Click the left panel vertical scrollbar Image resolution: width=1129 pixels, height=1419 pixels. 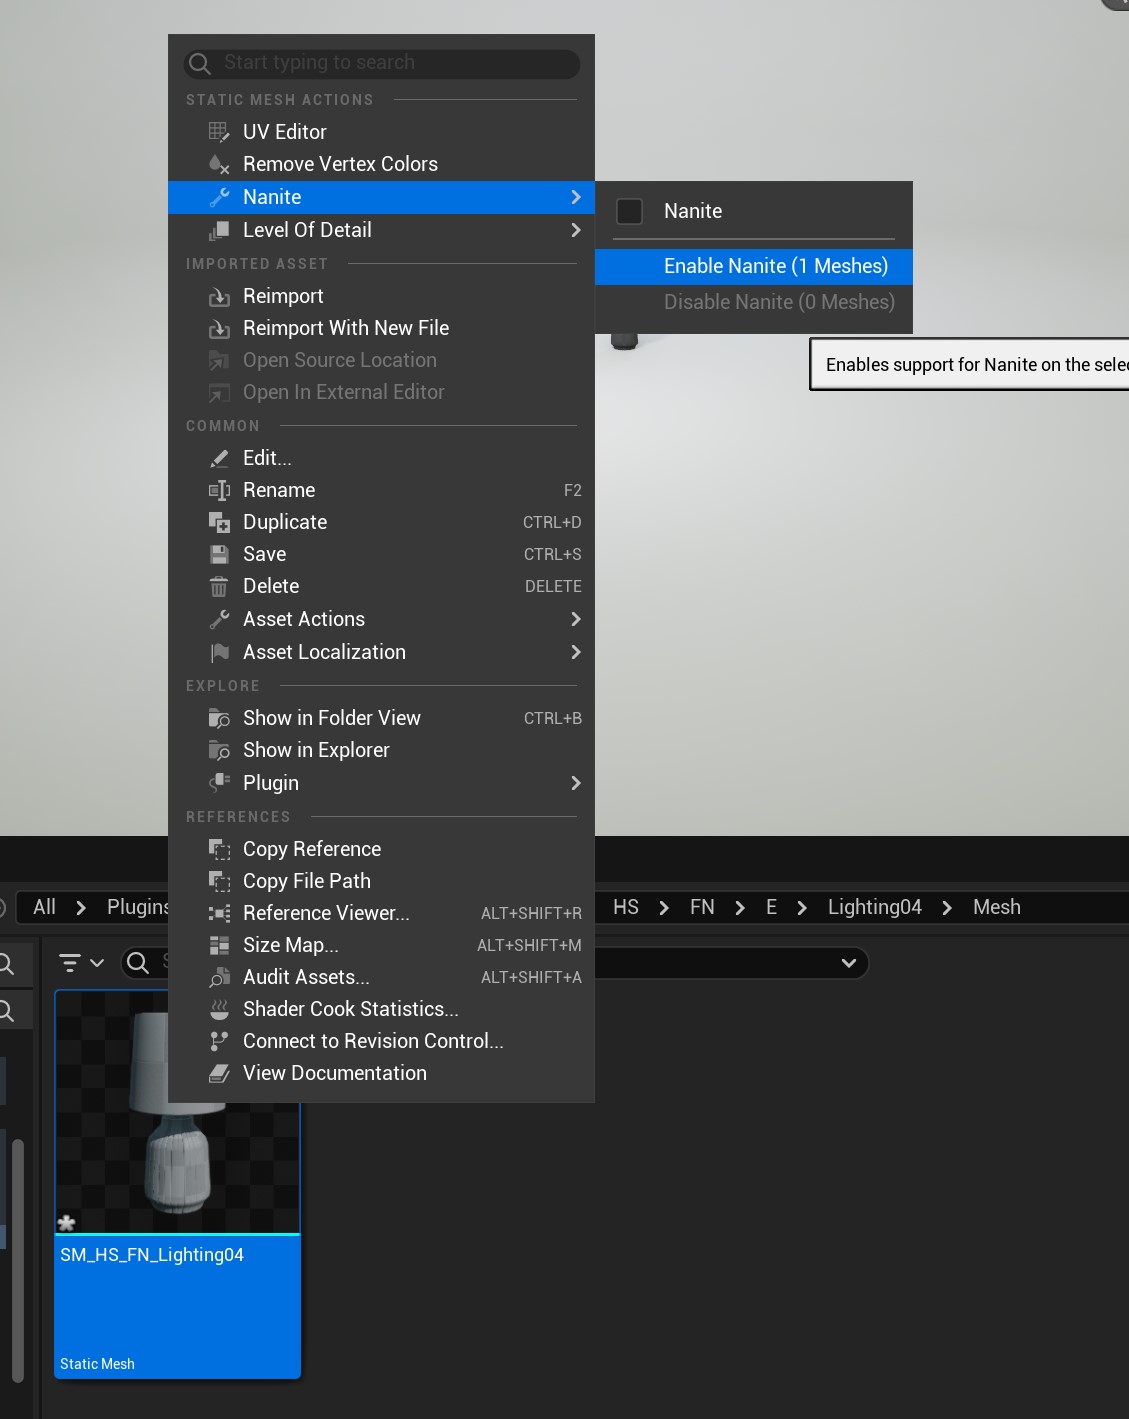tap(17, 1260)
